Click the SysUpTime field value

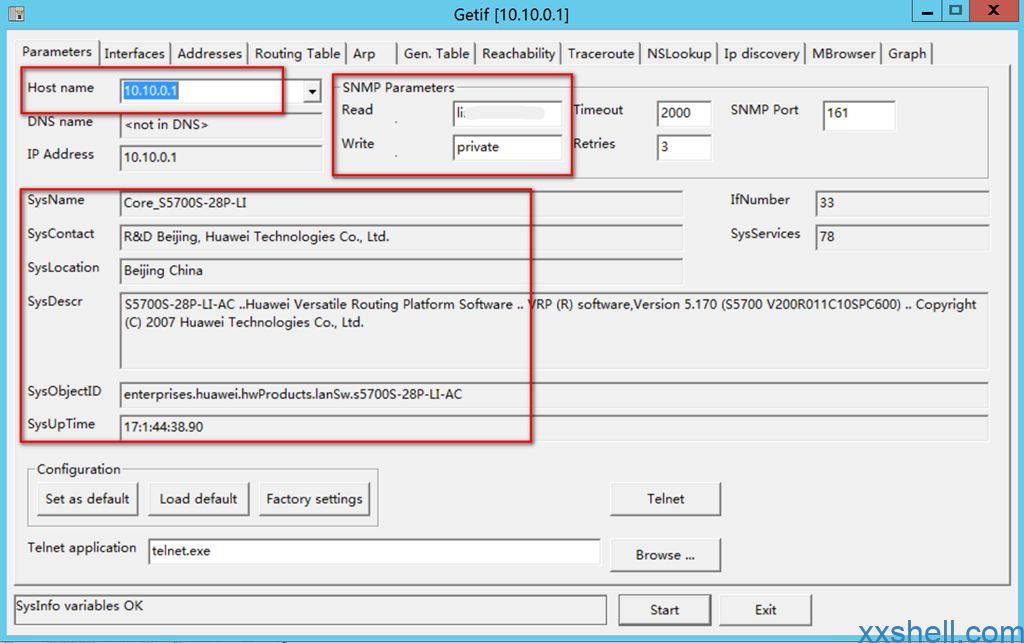(x=554, y=427)
